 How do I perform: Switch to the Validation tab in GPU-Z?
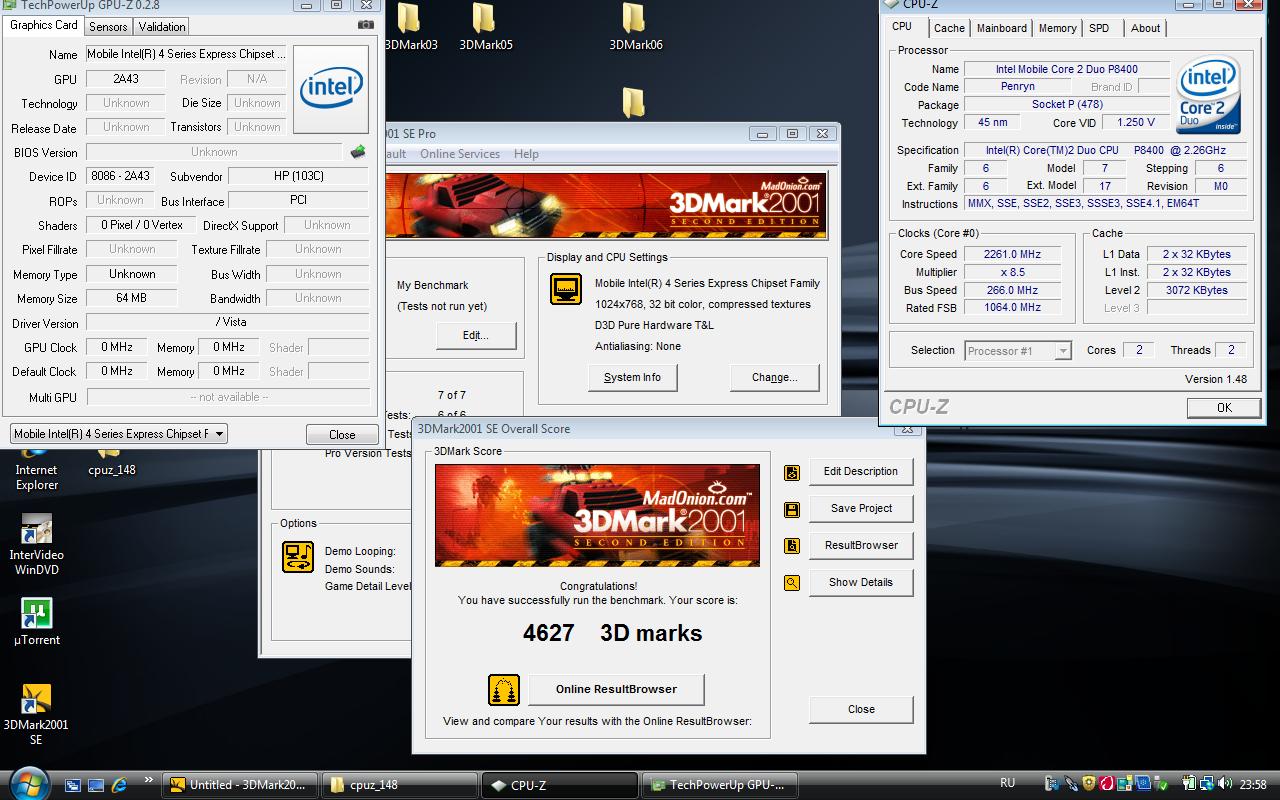[x=161, y=27]
